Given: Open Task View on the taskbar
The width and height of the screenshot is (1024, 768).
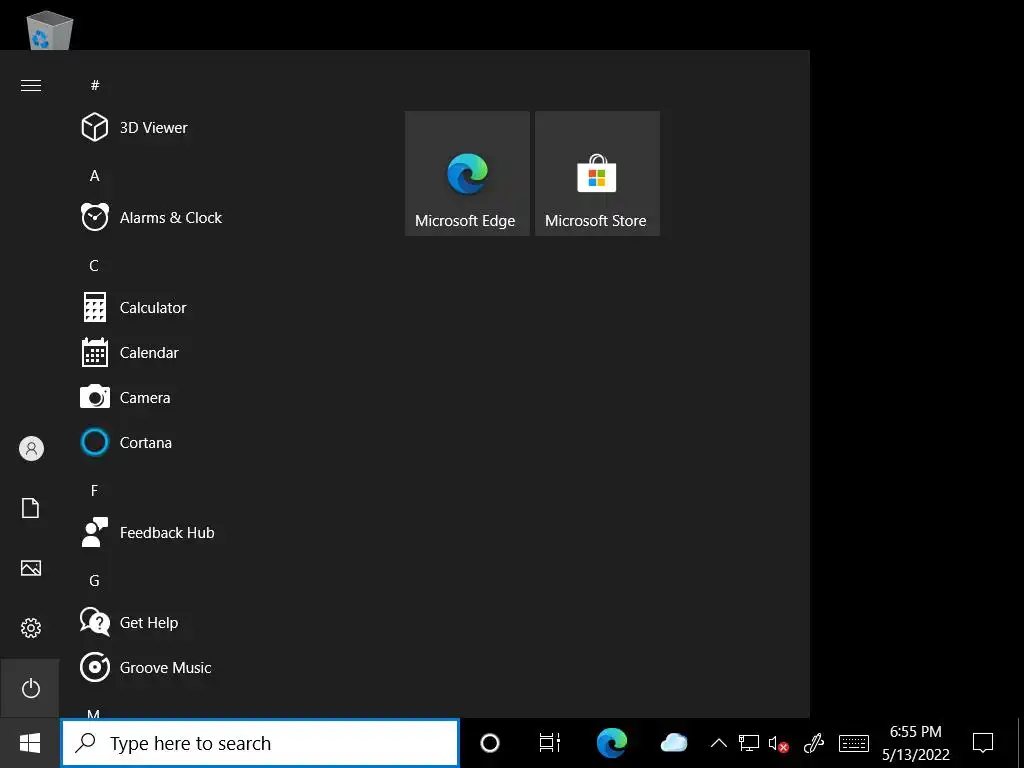Looking at the screenshot, I should click(x=550, y=743).
